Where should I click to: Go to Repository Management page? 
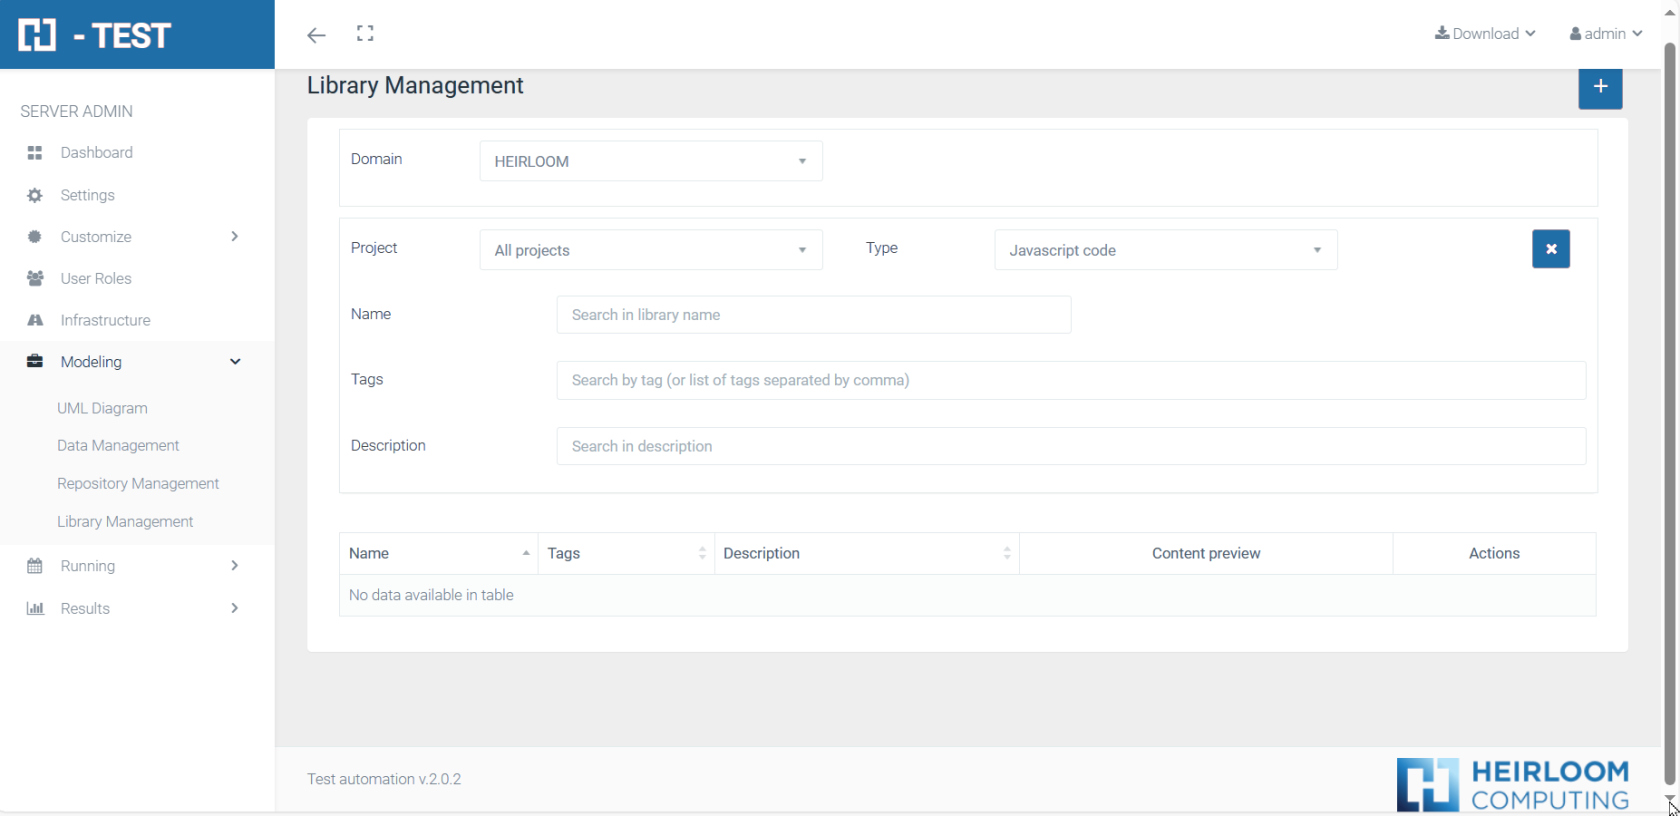tap(138, 484)
